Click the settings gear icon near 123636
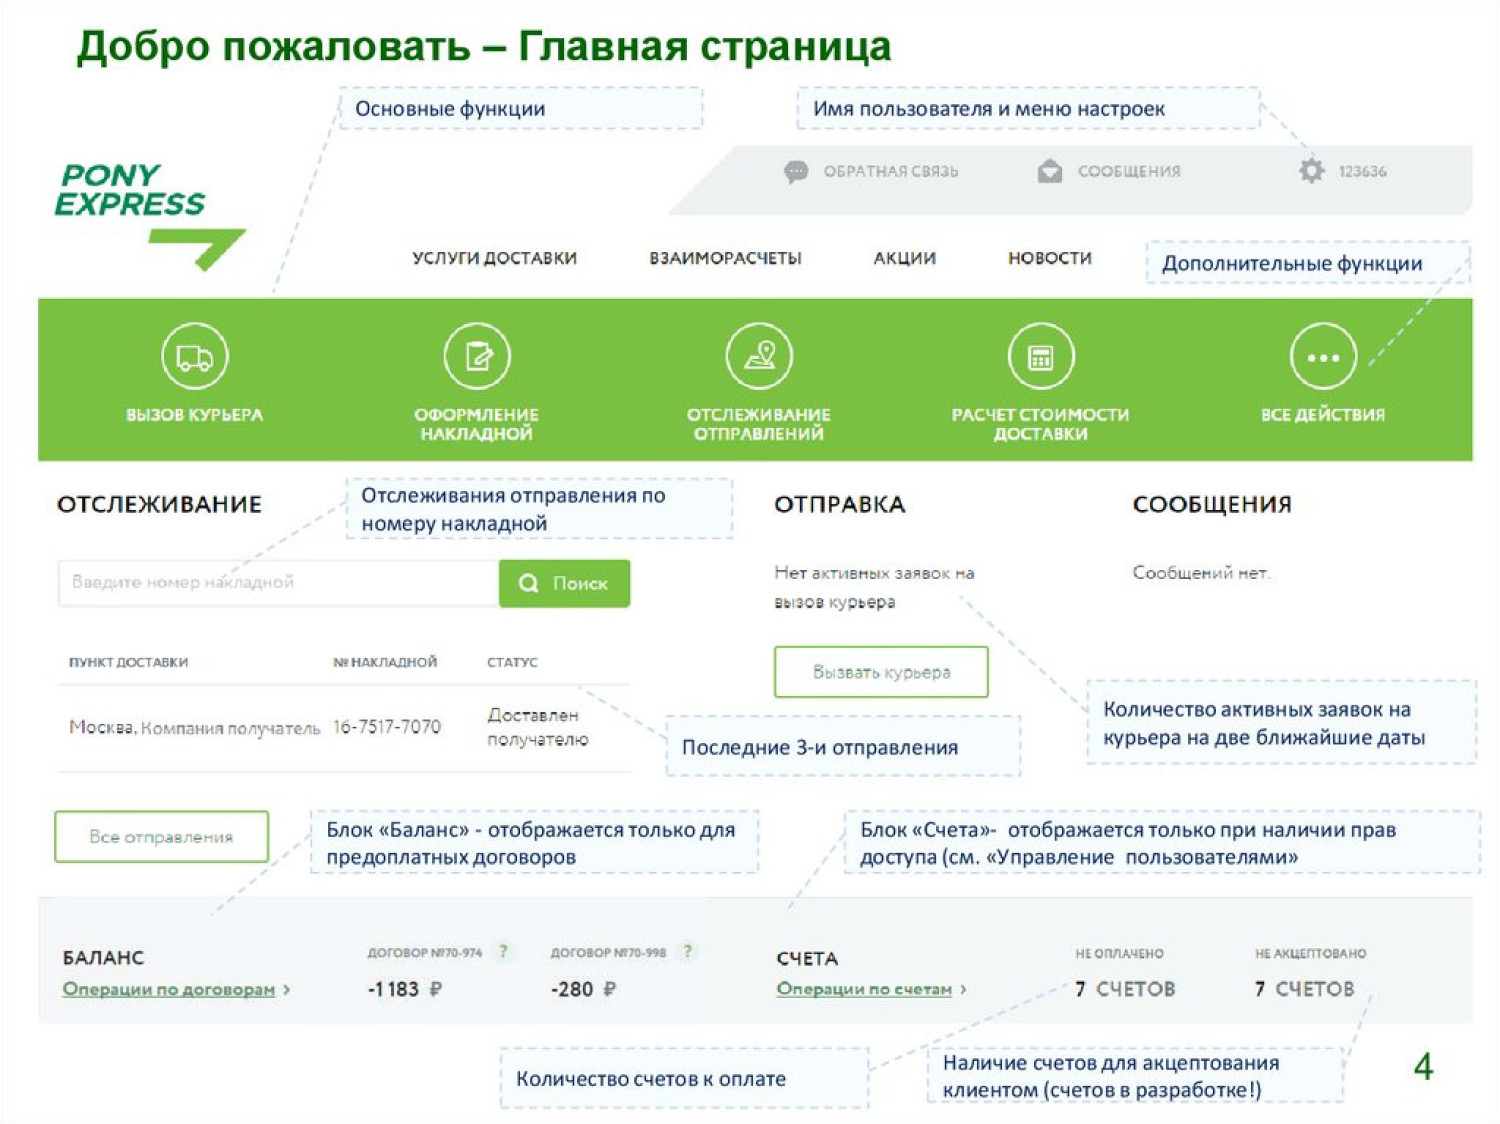The width and height of the screenshot is (1500, 1124). [1311, 171]
